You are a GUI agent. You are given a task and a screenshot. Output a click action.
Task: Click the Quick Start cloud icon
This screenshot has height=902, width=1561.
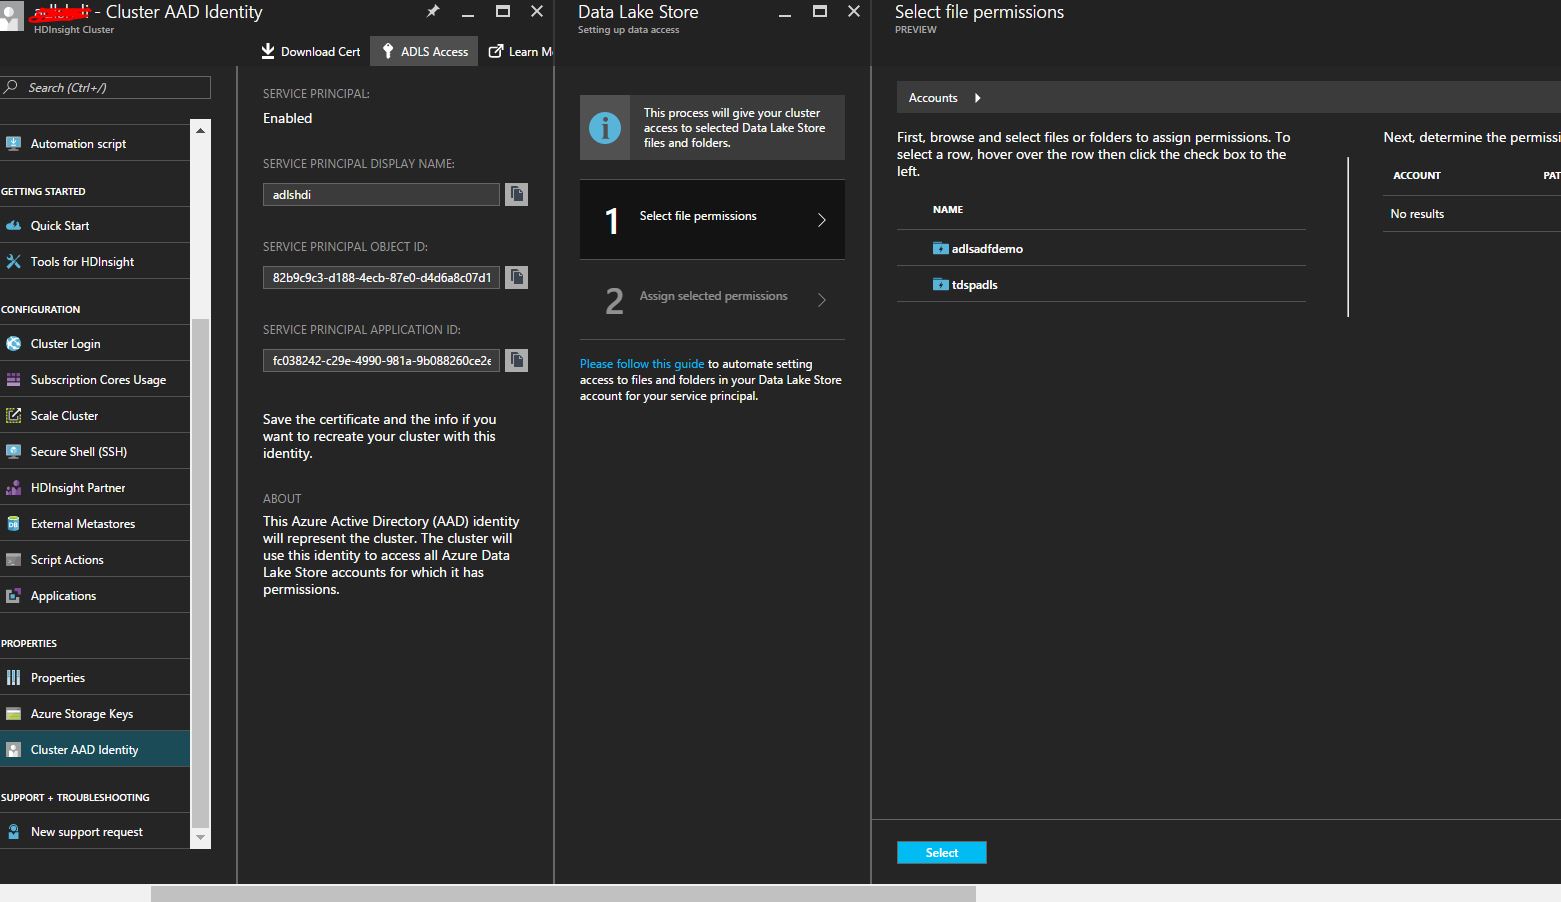coord(13,226)
